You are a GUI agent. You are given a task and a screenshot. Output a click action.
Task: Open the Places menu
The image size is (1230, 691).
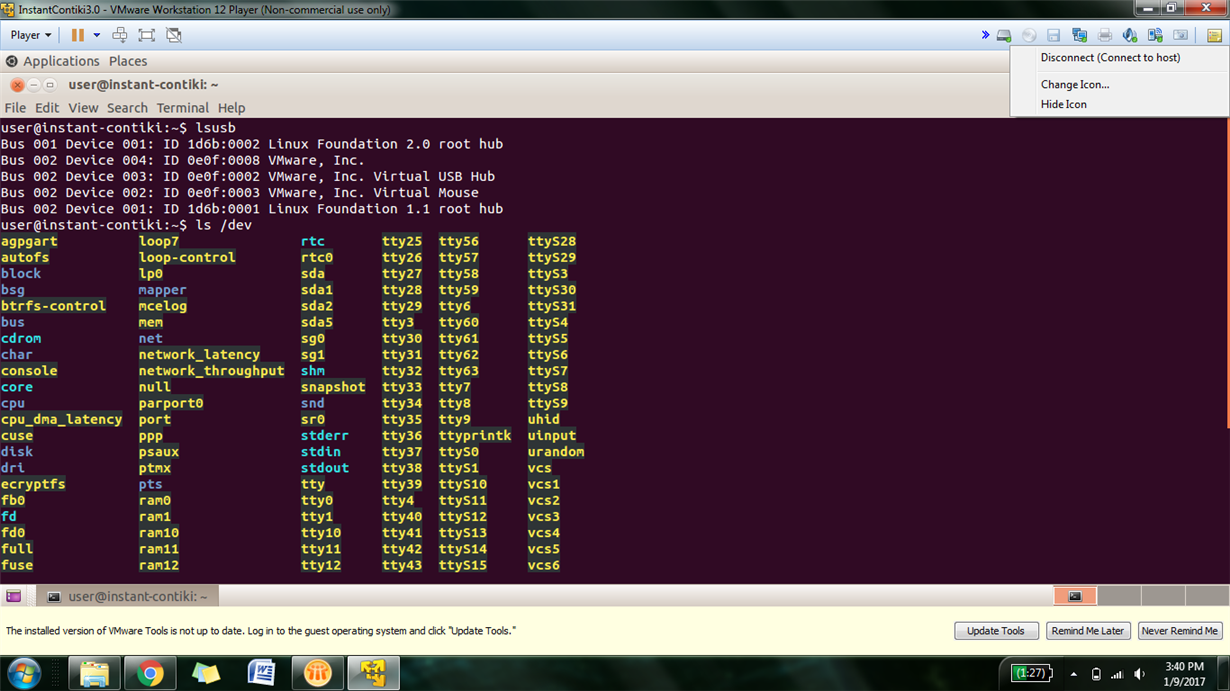(128, 61)
